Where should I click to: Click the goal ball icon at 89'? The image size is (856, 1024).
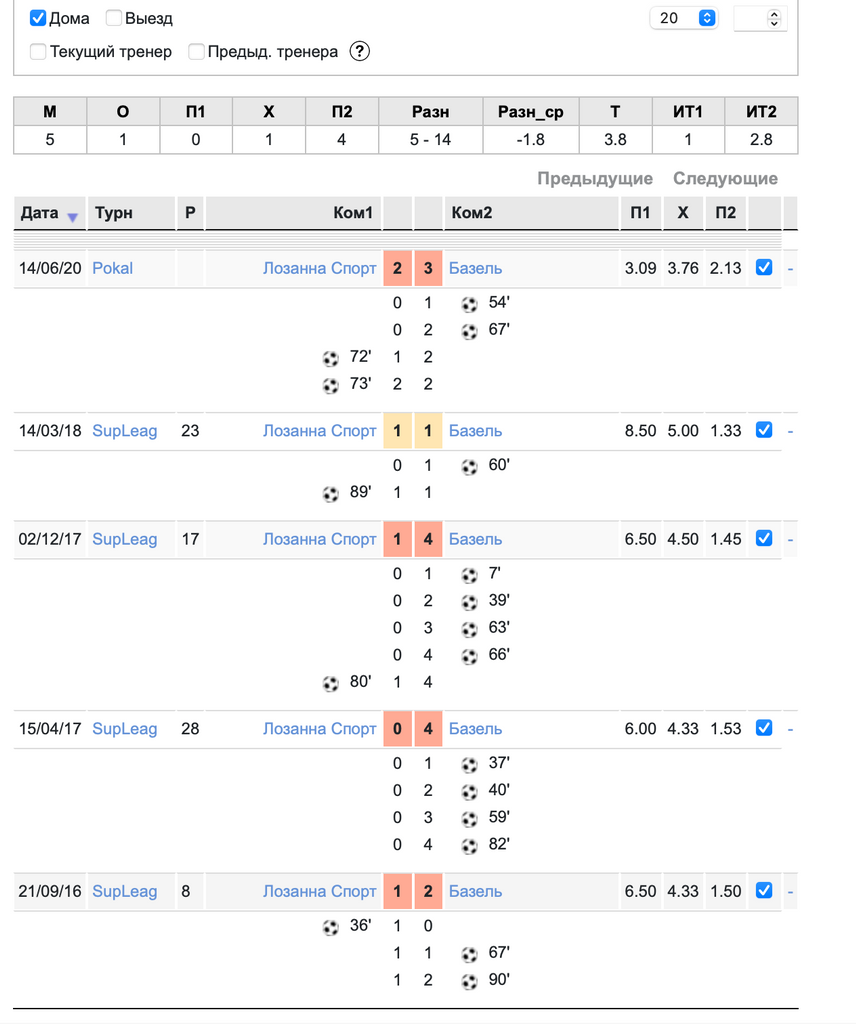tap(330, 494)
